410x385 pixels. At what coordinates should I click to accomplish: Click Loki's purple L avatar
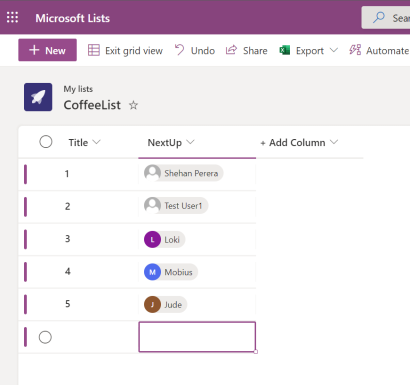(152, 239)
